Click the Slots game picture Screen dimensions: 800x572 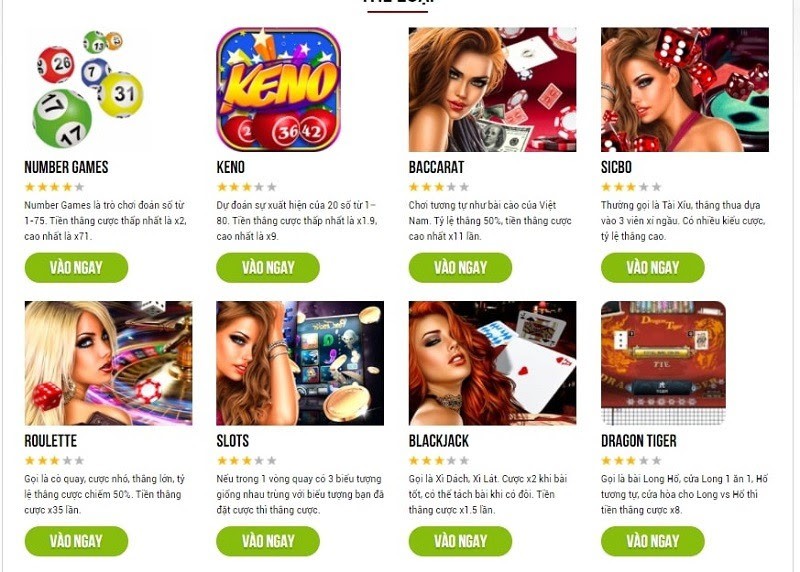pyautogui.click(x=300, y=363)
